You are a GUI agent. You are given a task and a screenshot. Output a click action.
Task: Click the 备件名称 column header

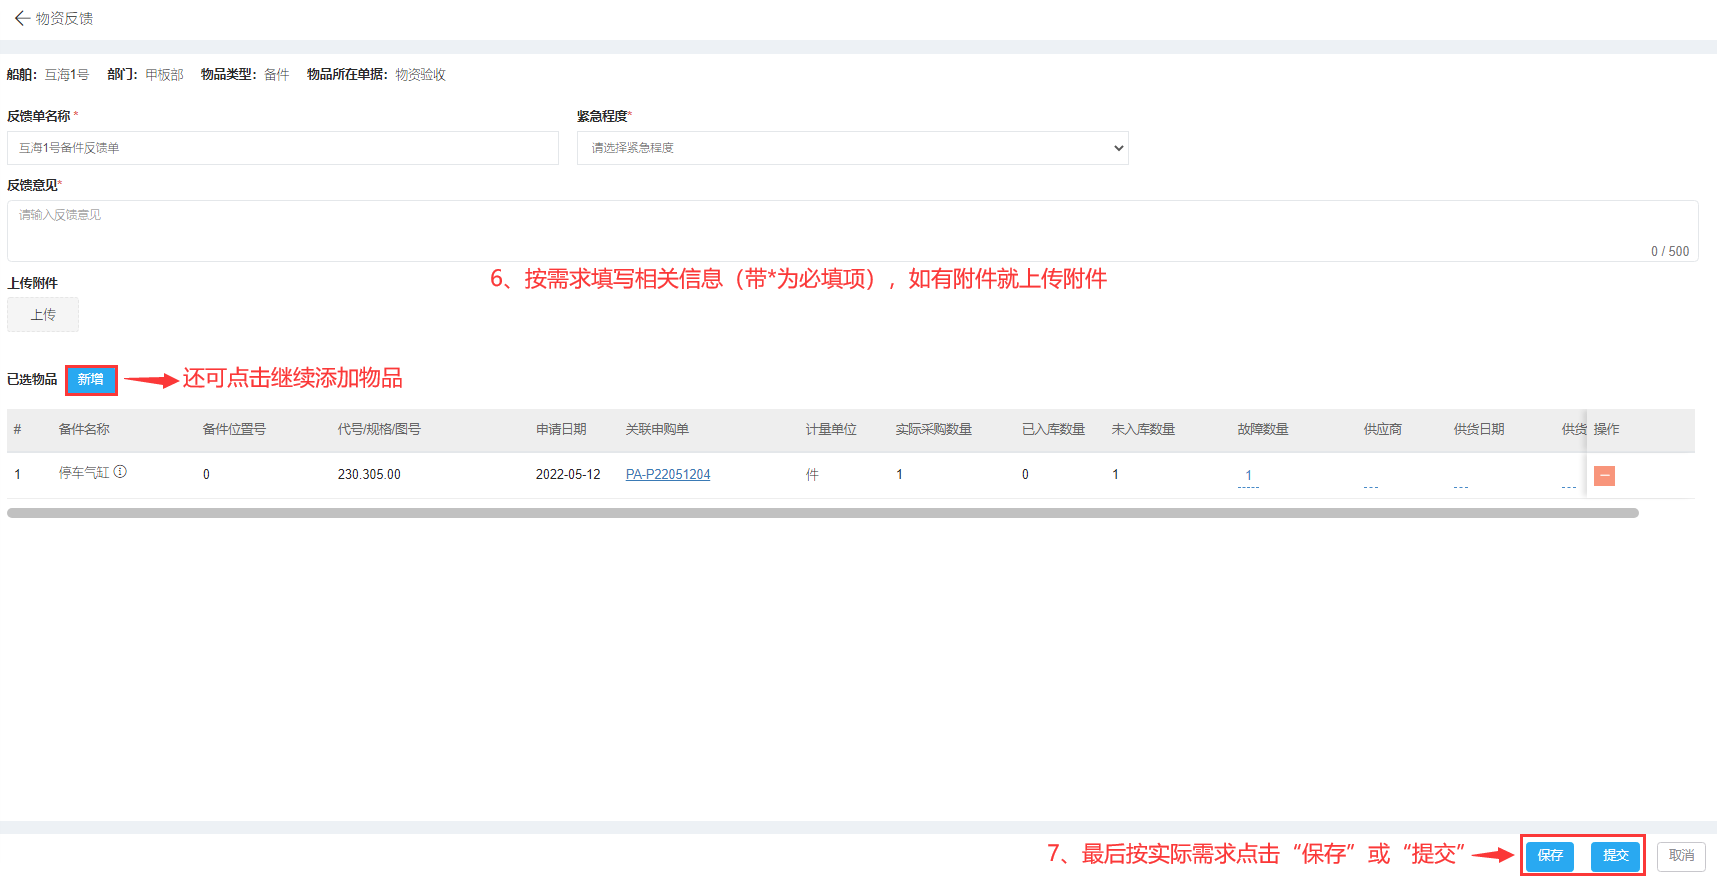click(x=84, y=430)
